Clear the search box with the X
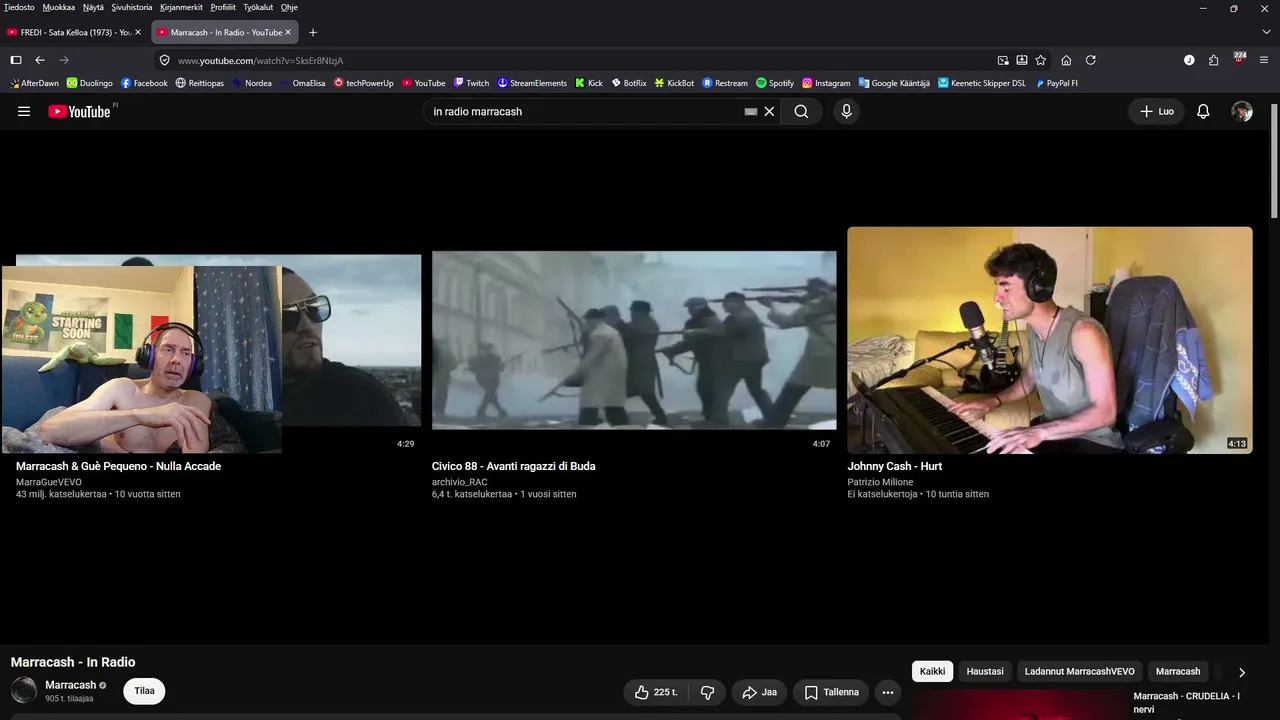 [769, 111]
